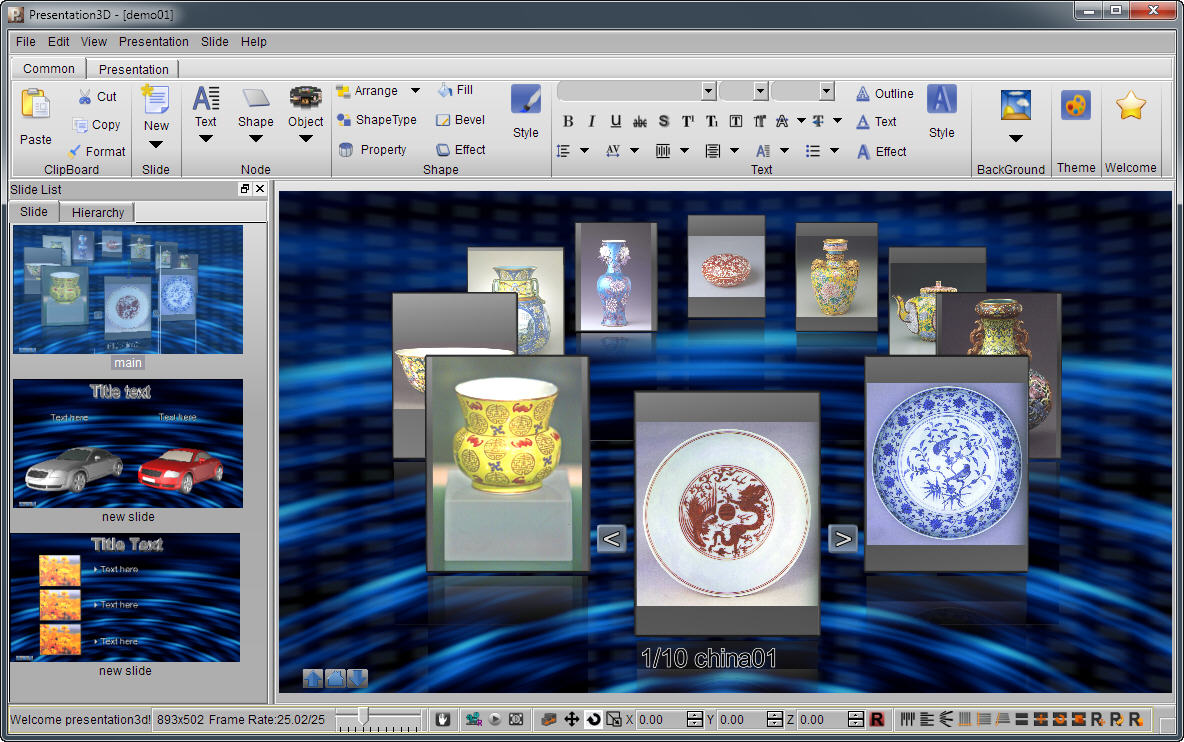
Task: Switch to the Hierarchy tab
Action: [97, 212]
